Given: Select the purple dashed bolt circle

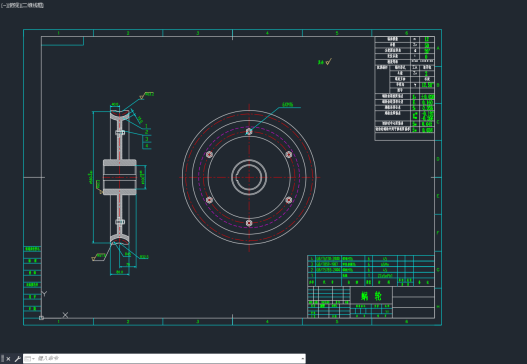Looking at the screenshot, I should [249, 177].
